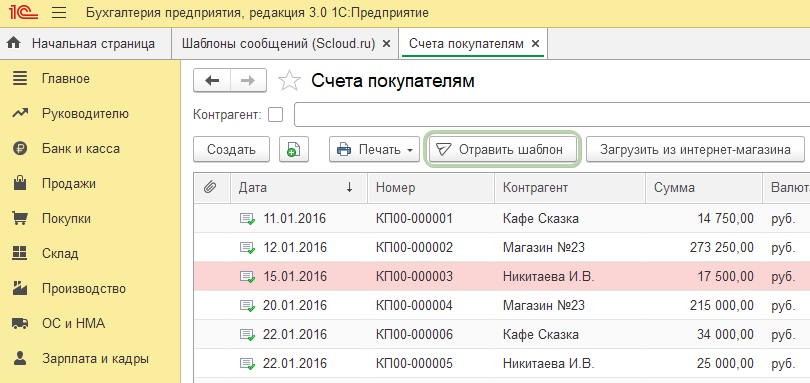
Task: Click the copy document icon next to Создать
Action: pyautogui.click(x=293, y=150)
